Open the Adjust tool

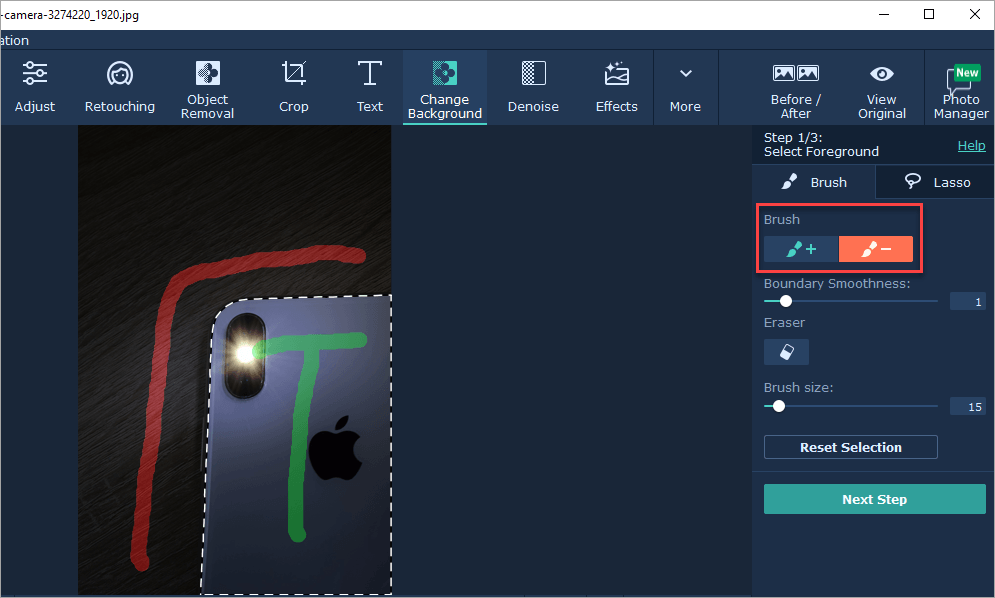(35, 88)
